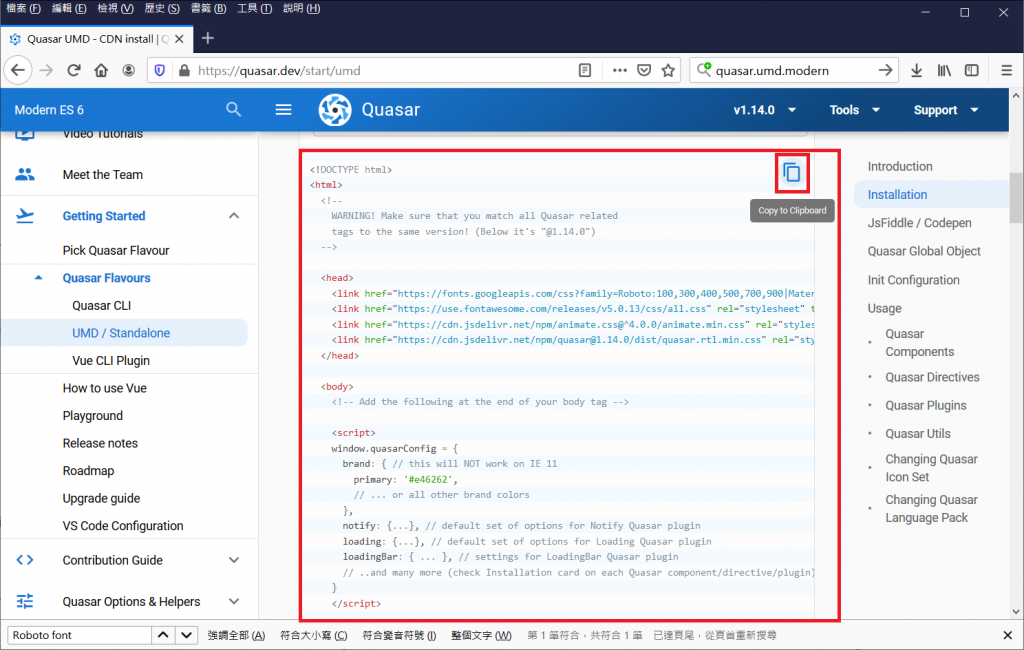
Task: Submit search with go arrow
Action: click(x=885, y=71)
